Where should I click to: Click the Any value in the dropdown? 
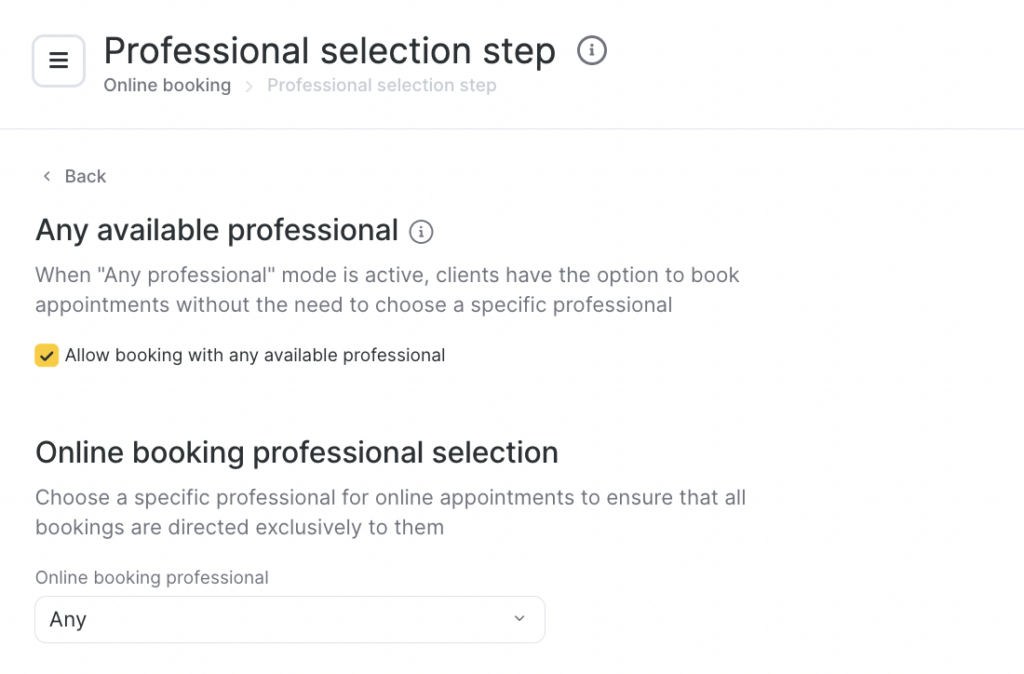pos(68,619)
